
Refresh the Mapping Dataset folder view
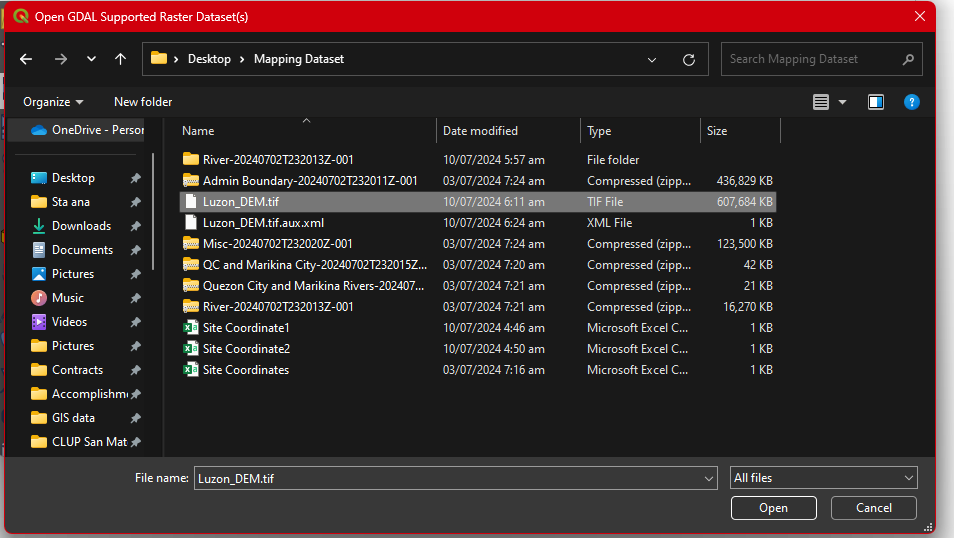coord(688,60)
